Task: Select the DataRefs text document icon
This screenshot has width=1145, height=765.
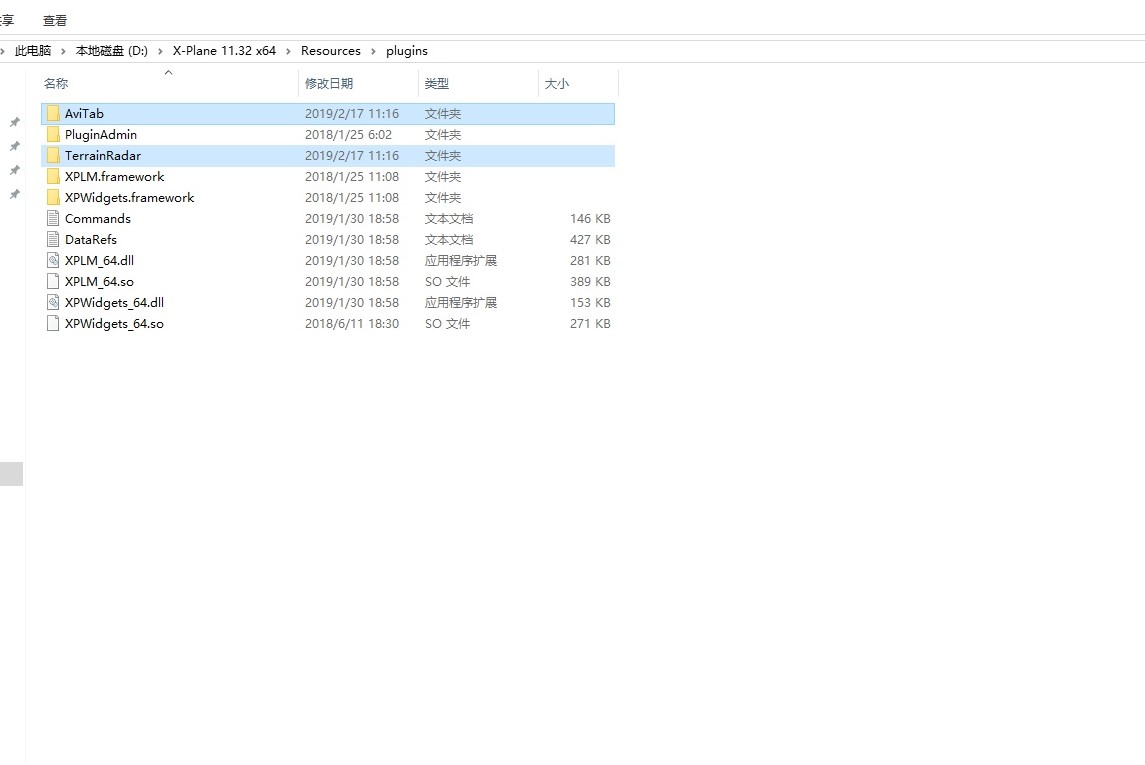Action: [x=53, y=240]
